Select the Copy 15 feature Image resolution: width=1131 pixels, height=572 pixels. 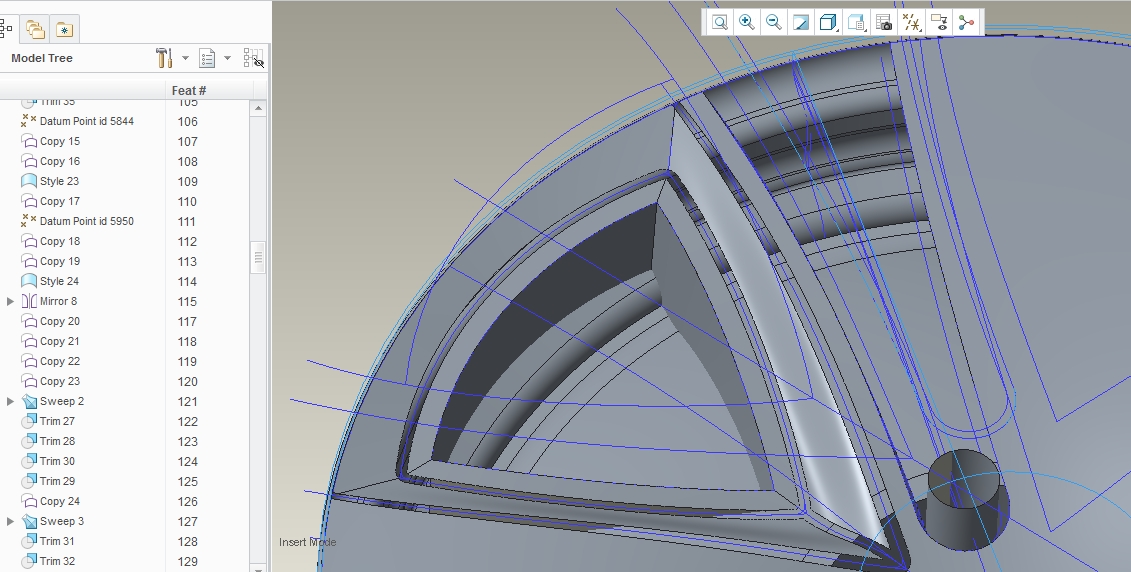point(60,141)
